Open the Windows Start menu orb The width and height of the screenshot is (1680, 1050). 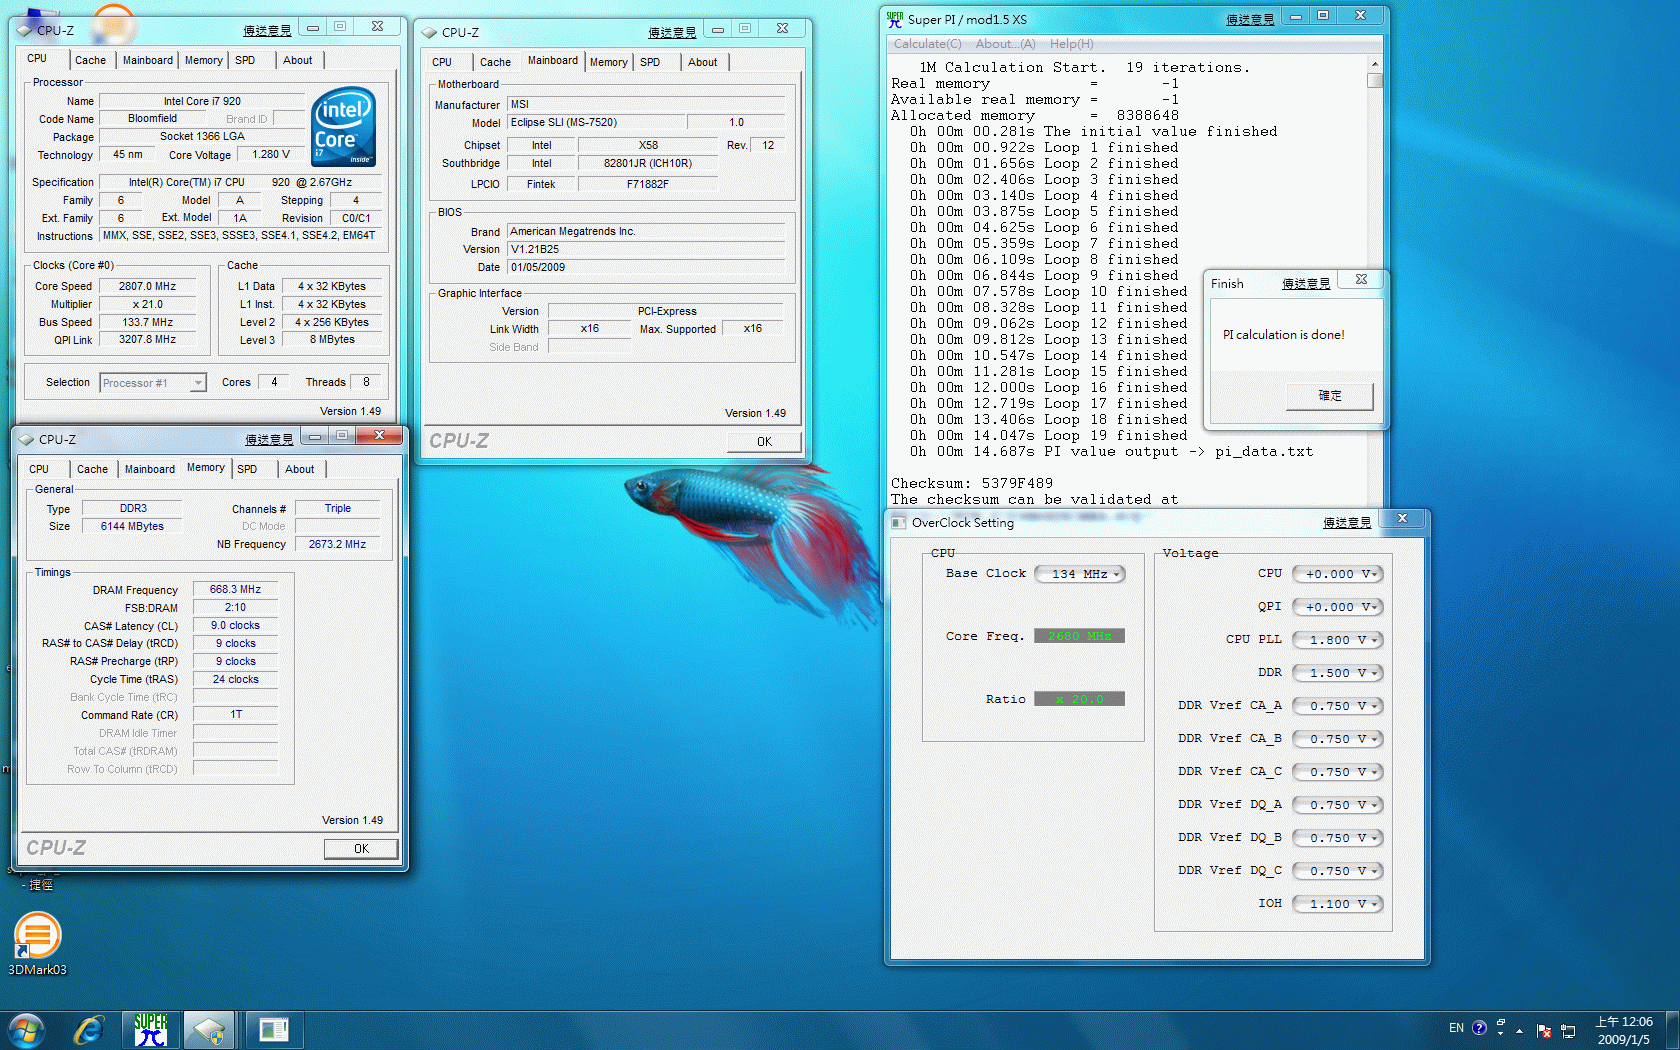[x=26, y=1030]
